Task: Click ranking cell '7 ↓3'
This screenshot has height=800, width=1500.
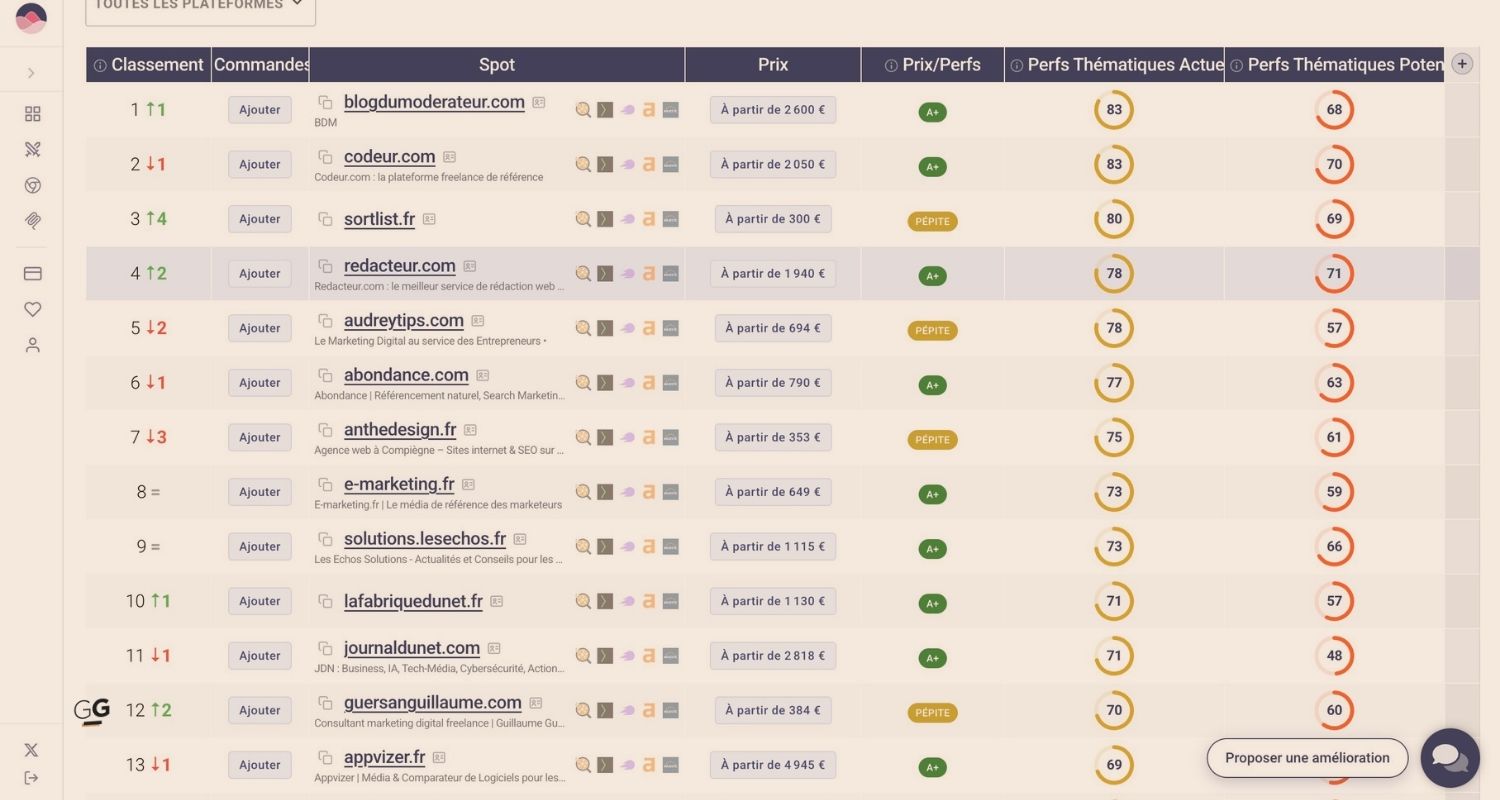Action: point(149,437)
